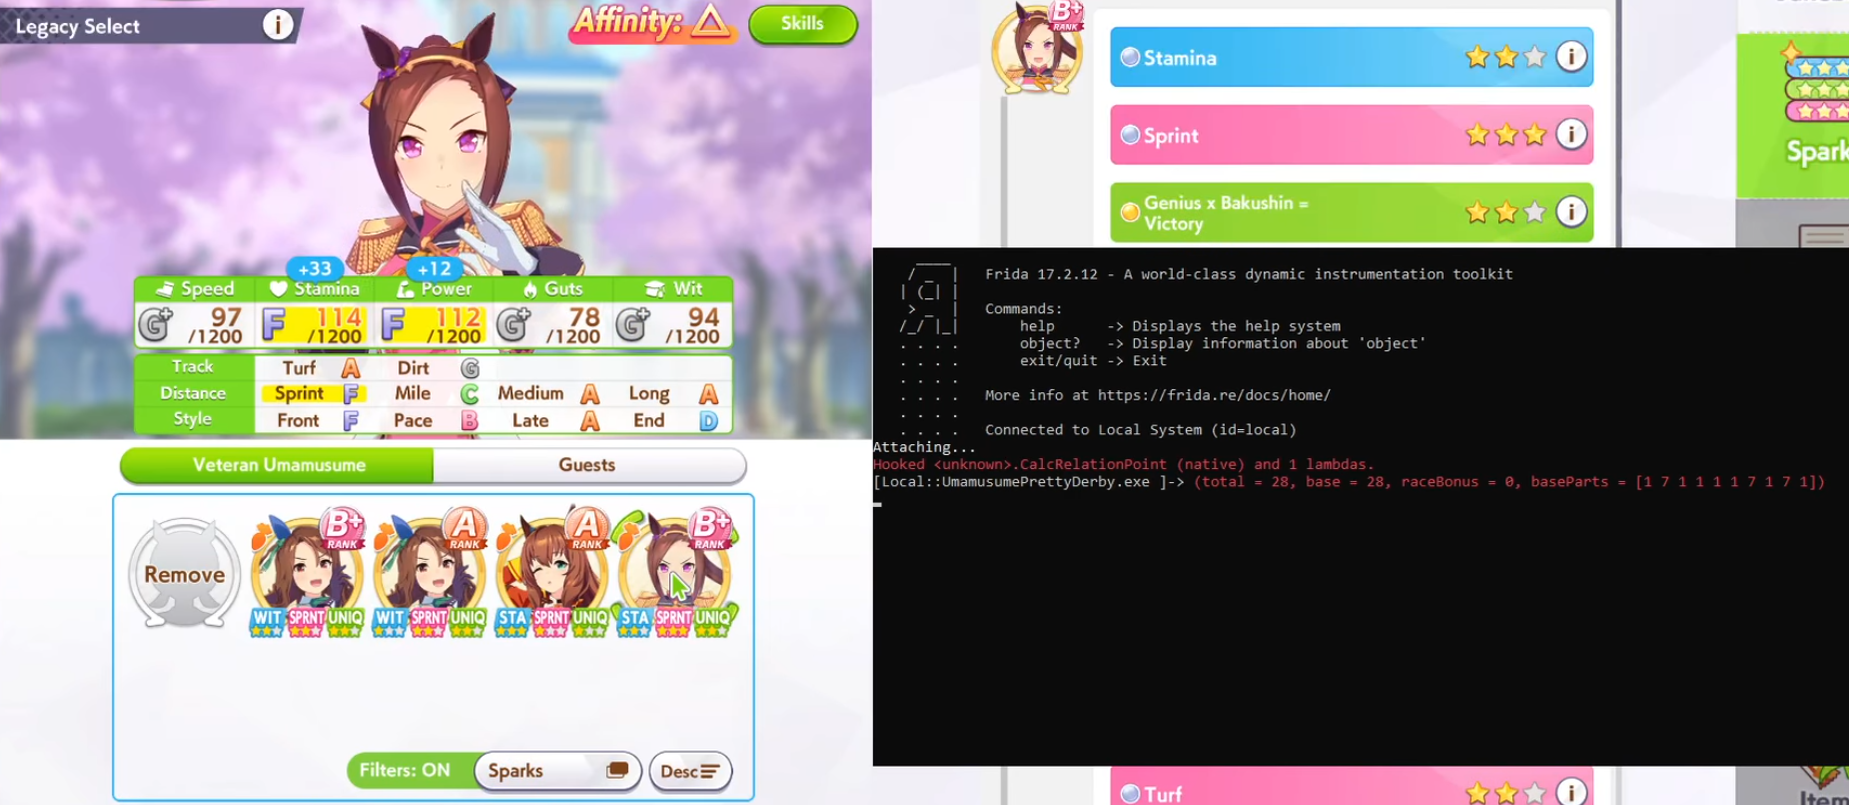Click the highlighted Sprint distance cell
Image resolution: width=1849 pixels, height=805 pixels.
pyautogui.click(x=312, y=393)
